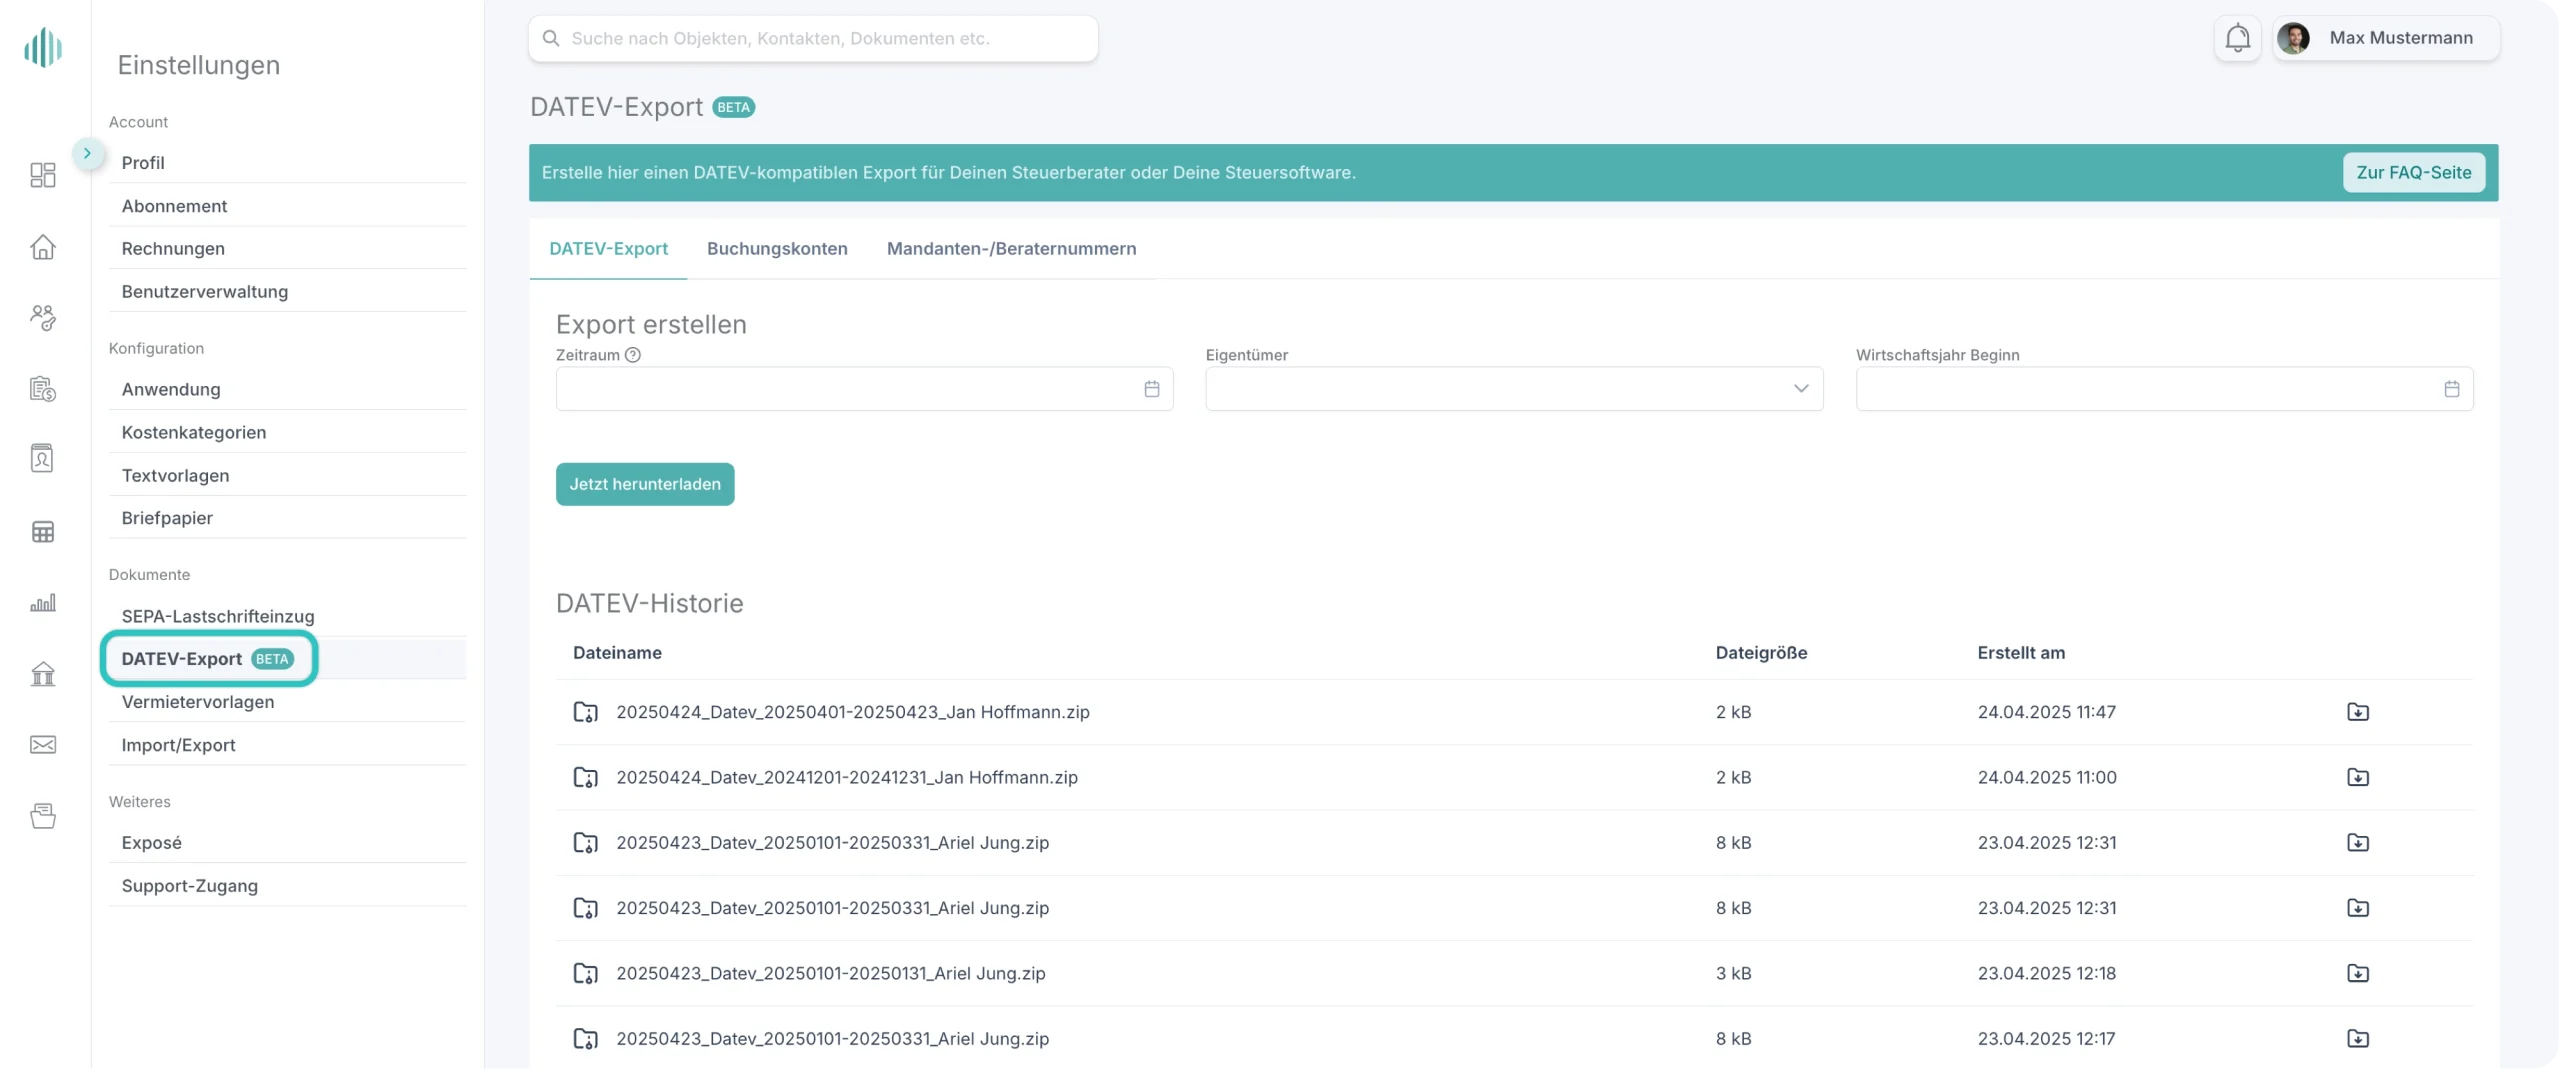Screen dimensions: 2560x1069
Task: Open Anwendung configuration
Action: (x=287, y=389)
